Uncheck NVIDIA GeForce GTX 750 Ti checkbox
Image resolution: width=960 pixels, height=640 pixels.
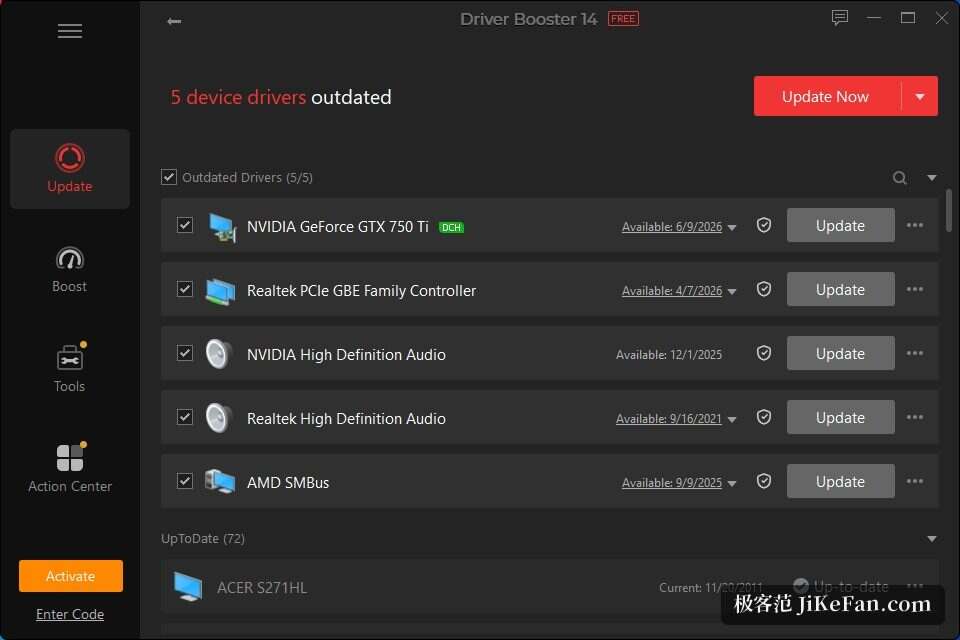click(185, 225)
